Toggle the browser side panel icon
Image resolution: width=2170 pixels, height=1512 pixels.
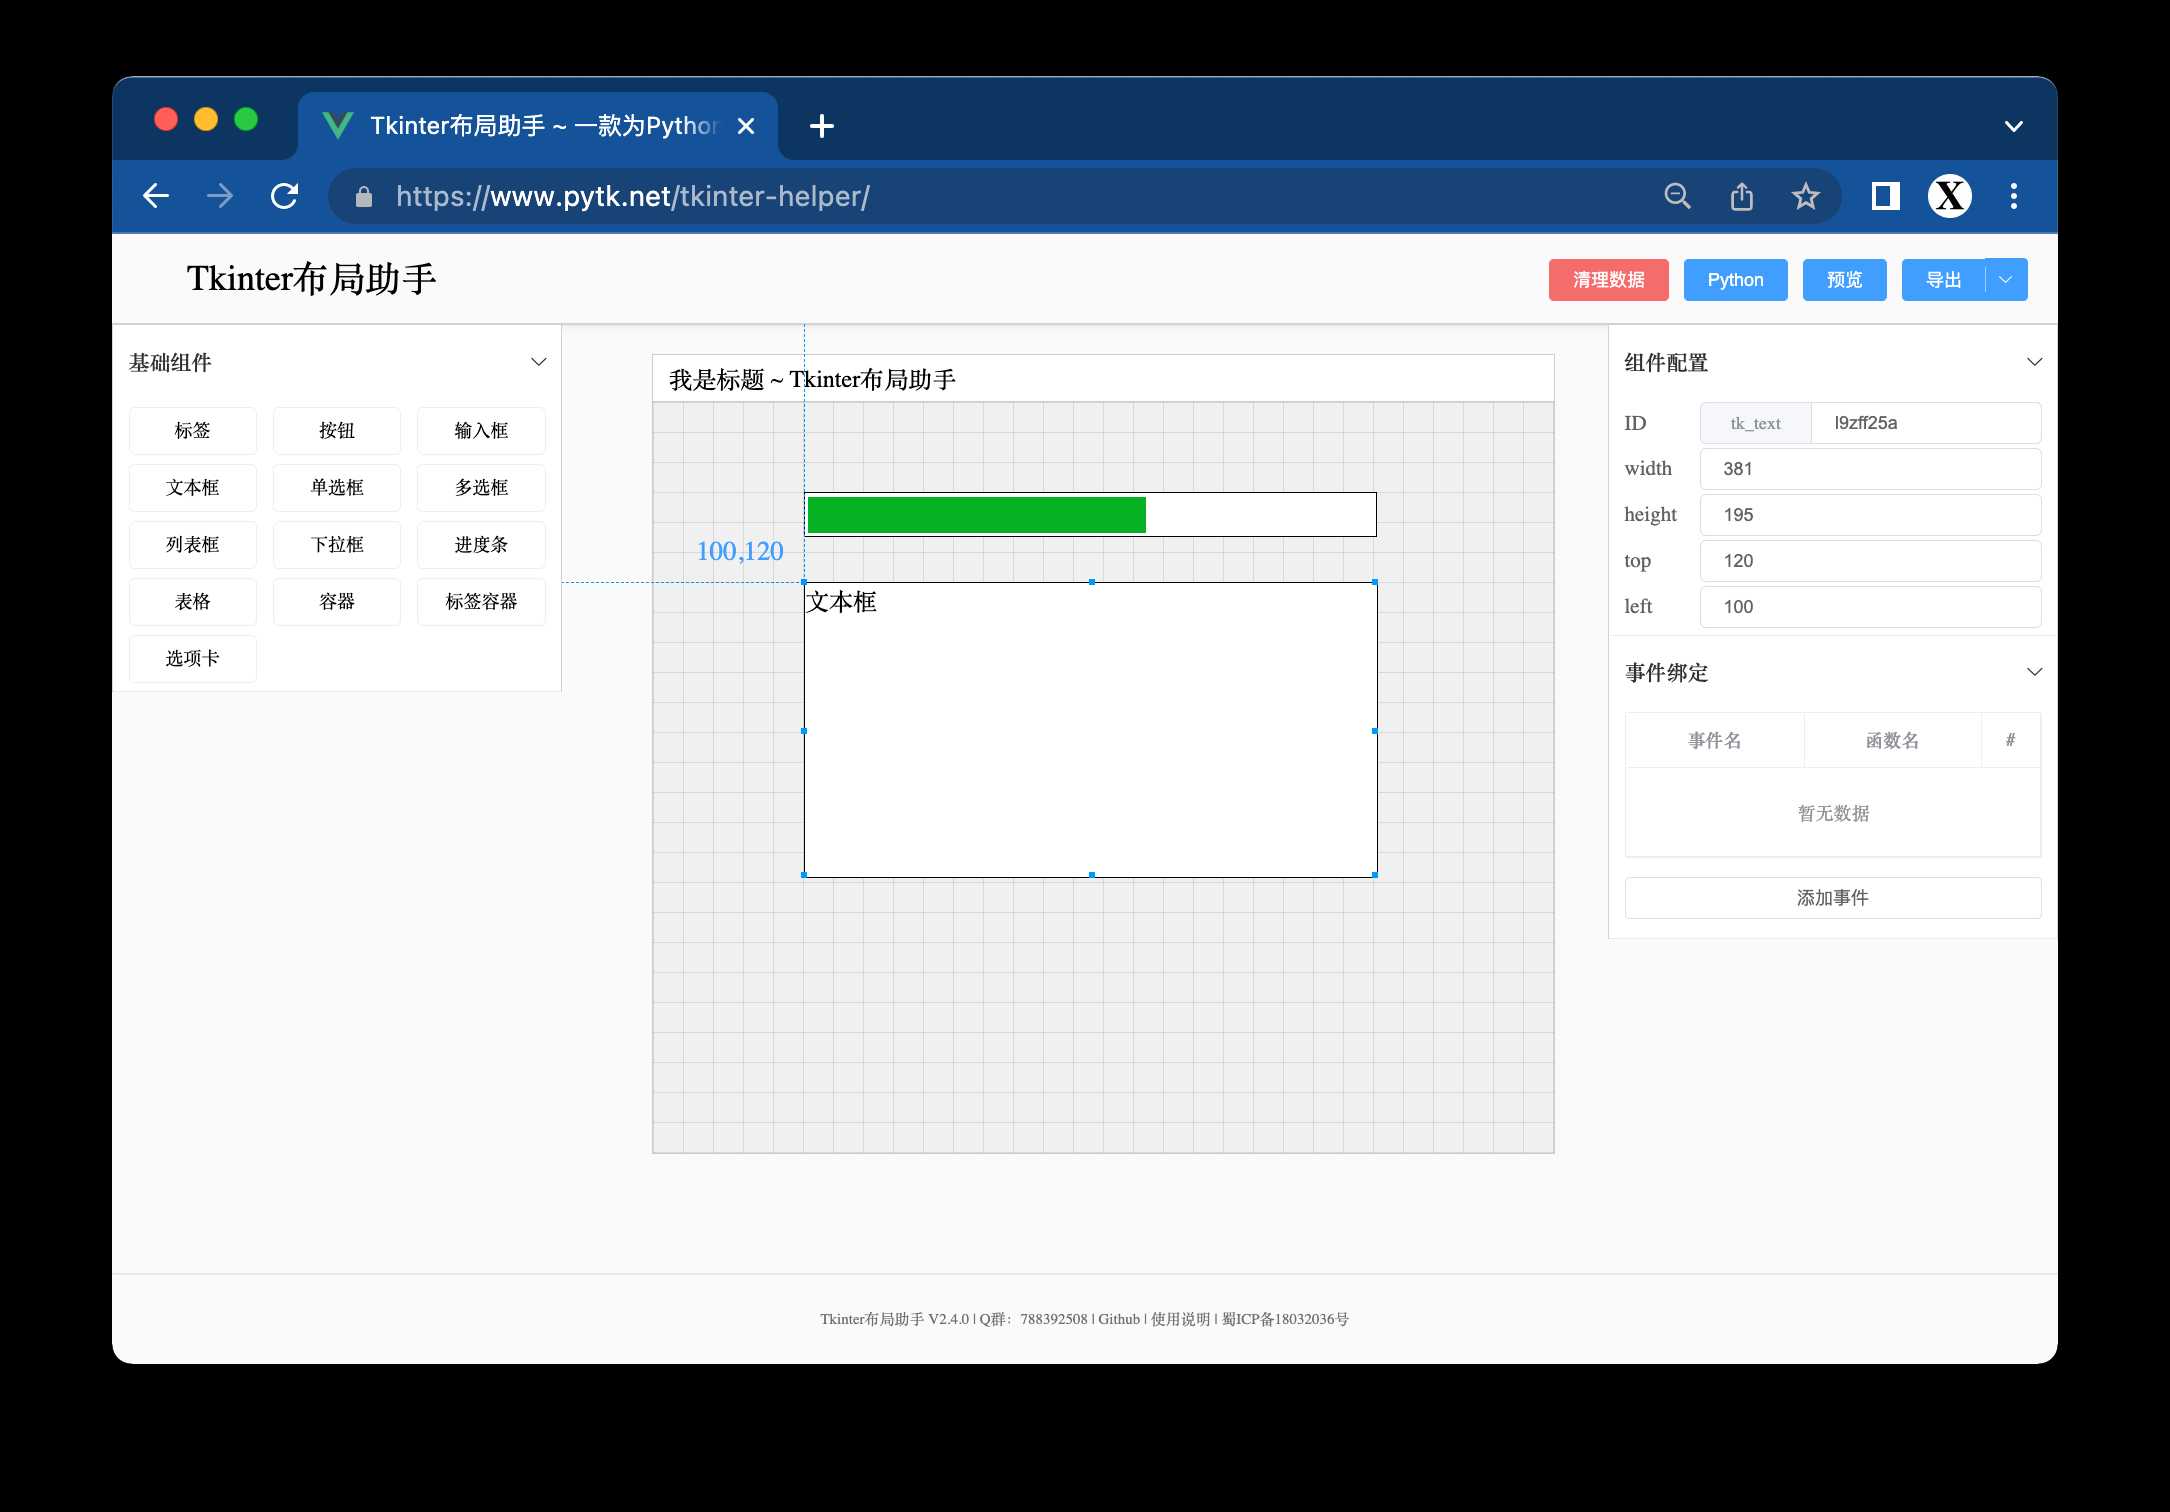point(1885,196)
